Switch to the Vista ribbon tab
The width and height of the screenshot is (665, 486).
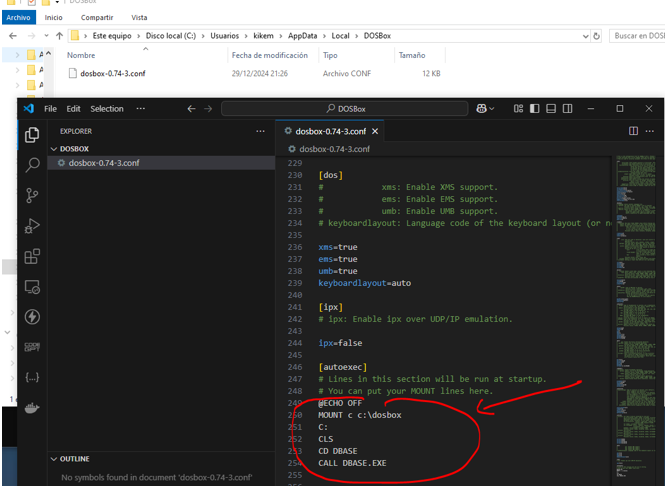point(139,17)
